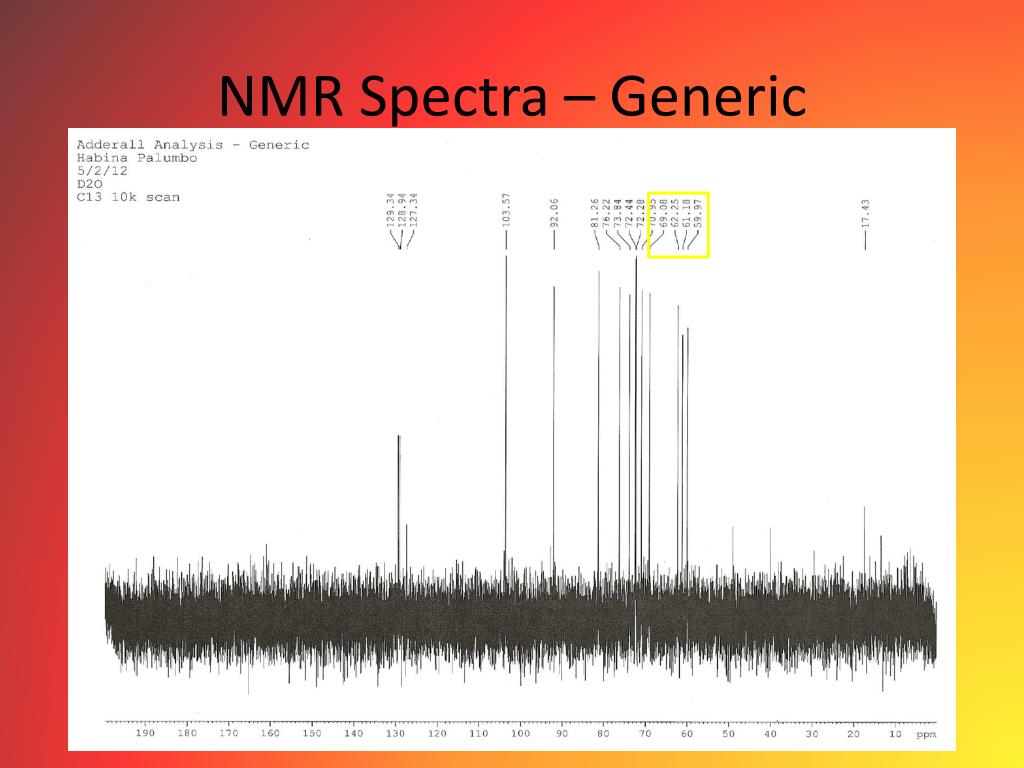
Task: Select the axis tick label "140"
Action: point(353,733)
